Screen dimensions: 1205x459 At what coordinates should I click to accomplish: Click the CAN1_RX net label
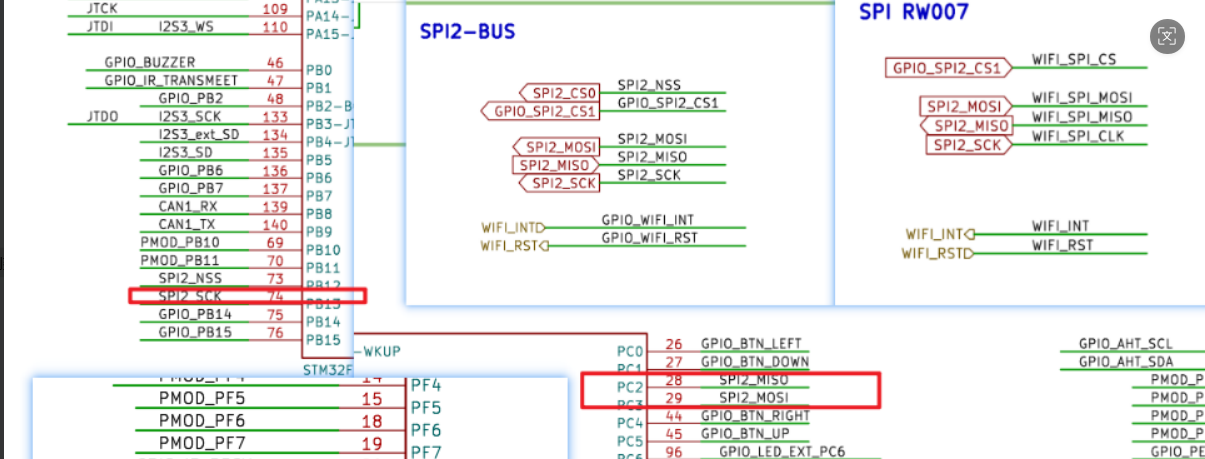click(x=187, y=206)
